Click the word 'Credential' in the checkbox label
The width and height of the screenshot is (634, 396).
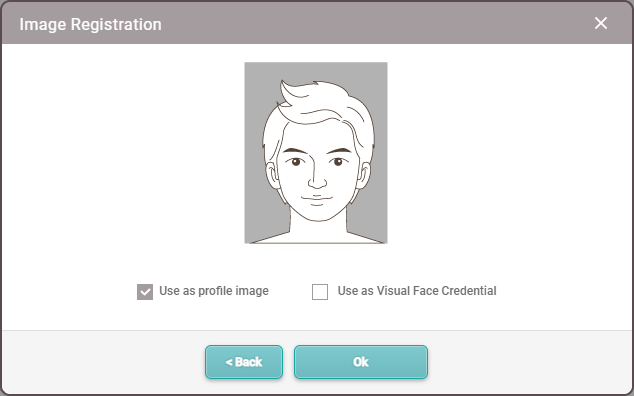coord(469,291)
